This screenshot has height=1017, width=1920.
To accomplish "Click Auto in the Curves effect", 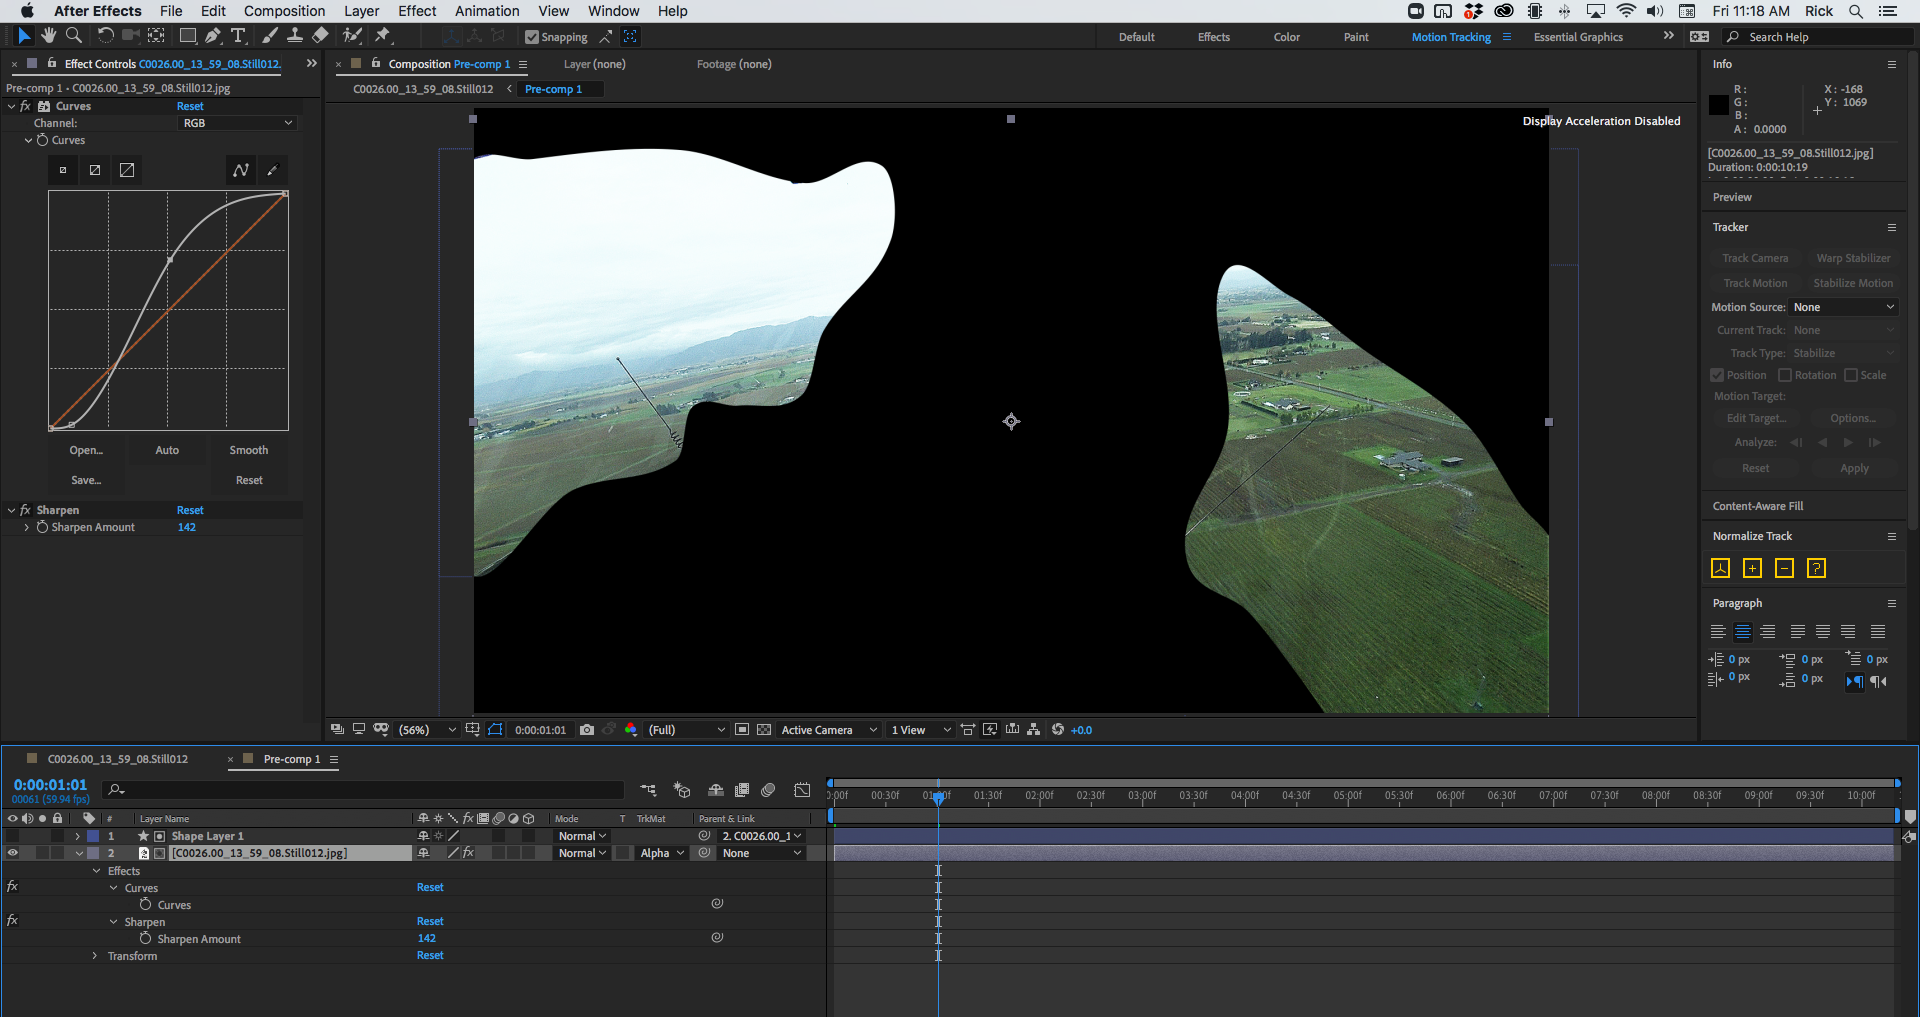I will coord(167,450).
